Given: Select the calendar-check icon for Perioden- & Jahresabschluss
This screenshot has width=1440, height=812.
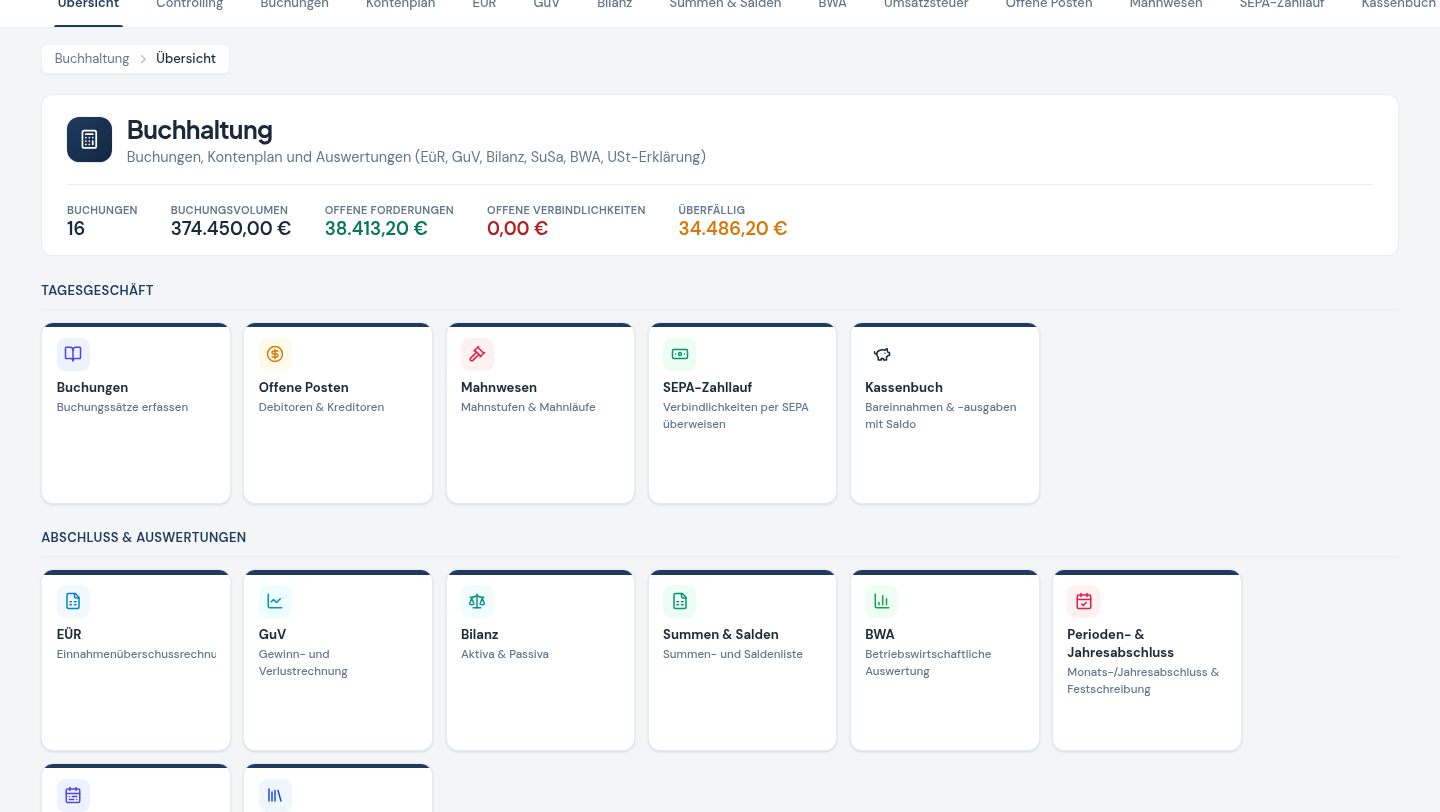Looking at the screenshot, I should pyautogui.click(x=1083, y=601).
